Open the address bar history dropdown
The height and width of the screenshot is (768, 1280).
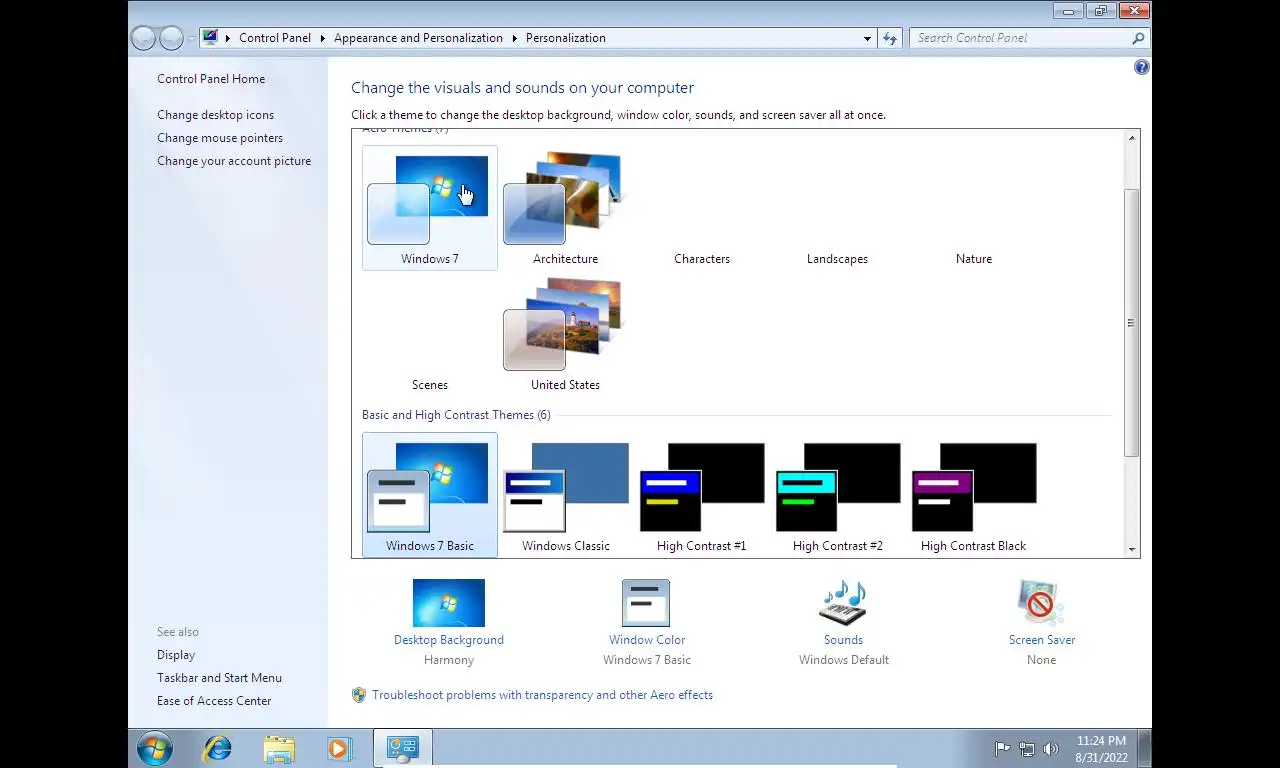[x=867, y=38]
